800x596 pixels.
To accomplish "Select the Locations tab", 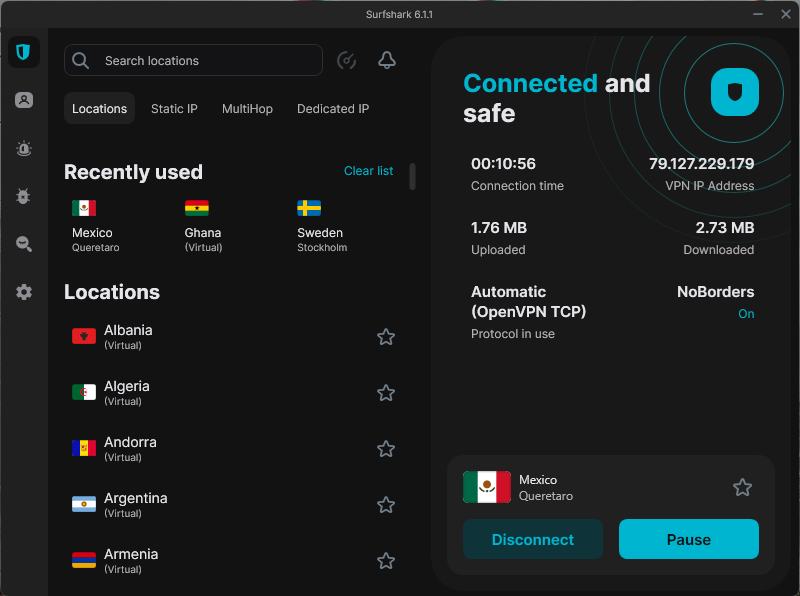I will 99,108.
